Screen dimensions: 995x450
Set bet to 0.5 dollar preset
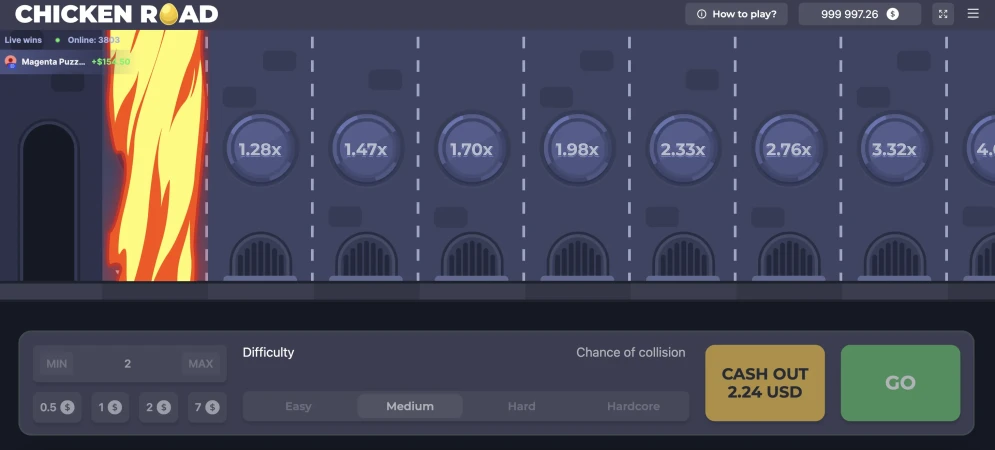pyautogui.click(x=57, y=407)
